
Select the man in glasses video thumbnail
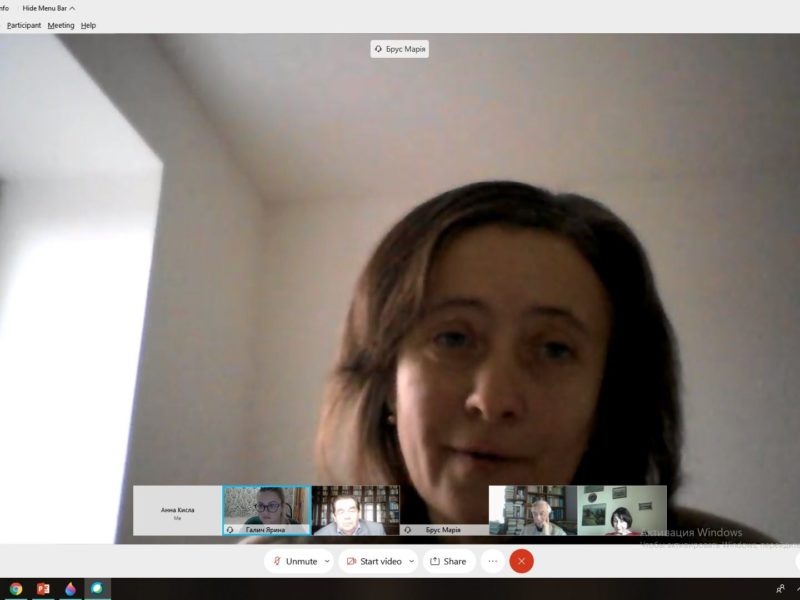point(355,510)
